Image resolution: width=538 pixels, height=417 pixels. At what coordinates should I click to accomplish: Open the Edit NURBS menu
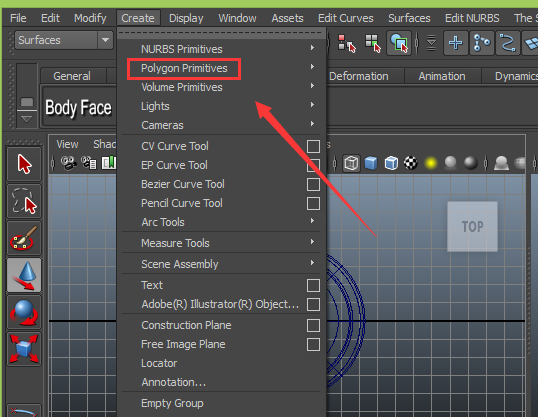coord(472,18)
